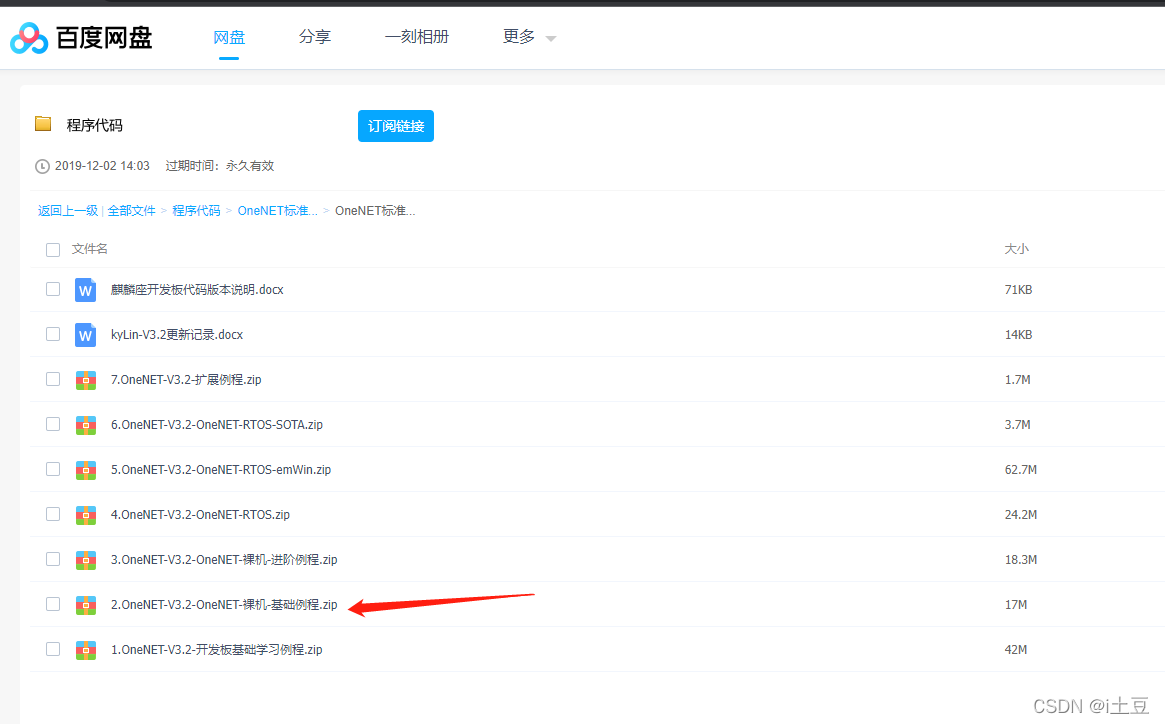
Task: Click Word icon of kyLin-V3.2更新记录.docx
Action: 85,335
